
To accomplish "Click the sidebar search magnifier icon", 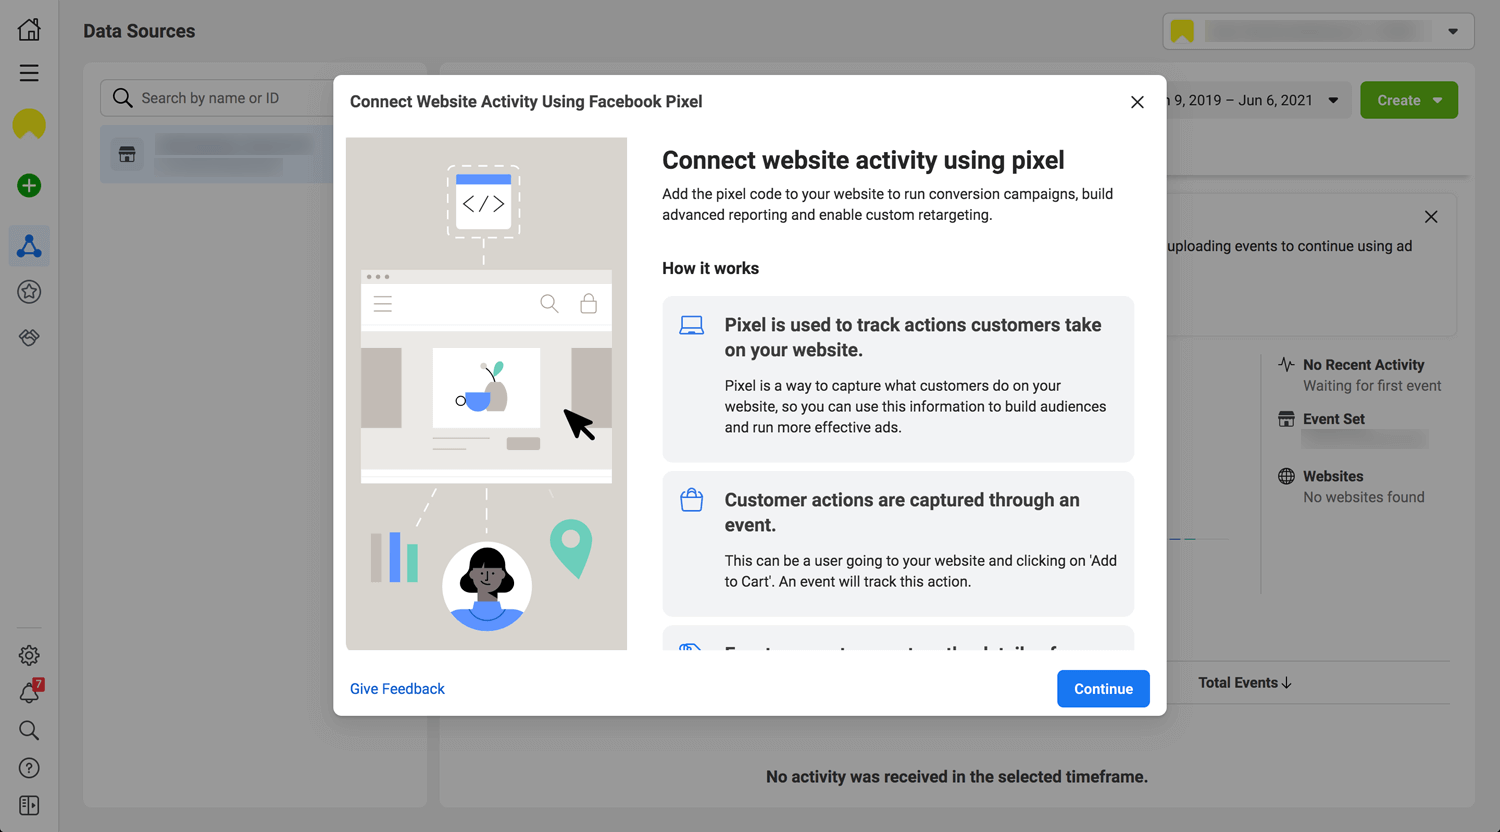I will (29, 730).
